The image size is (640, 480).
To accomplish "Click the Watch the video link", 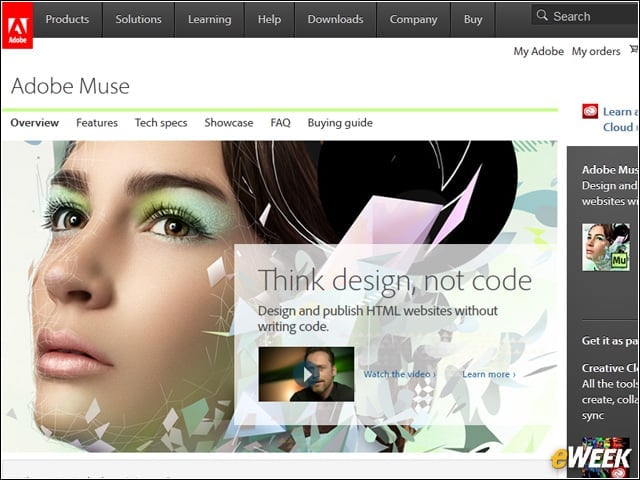I will [x=400, y=374].
